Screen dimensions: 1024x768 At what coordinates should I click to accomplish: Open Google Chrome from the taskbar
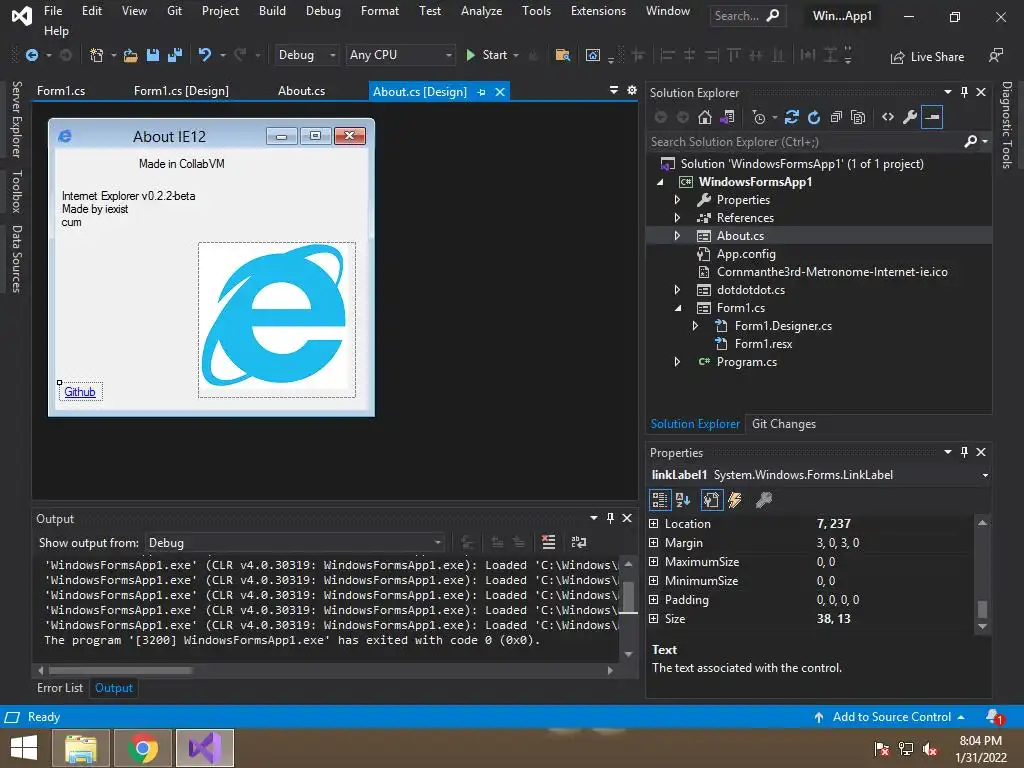[x=143, y=748]
